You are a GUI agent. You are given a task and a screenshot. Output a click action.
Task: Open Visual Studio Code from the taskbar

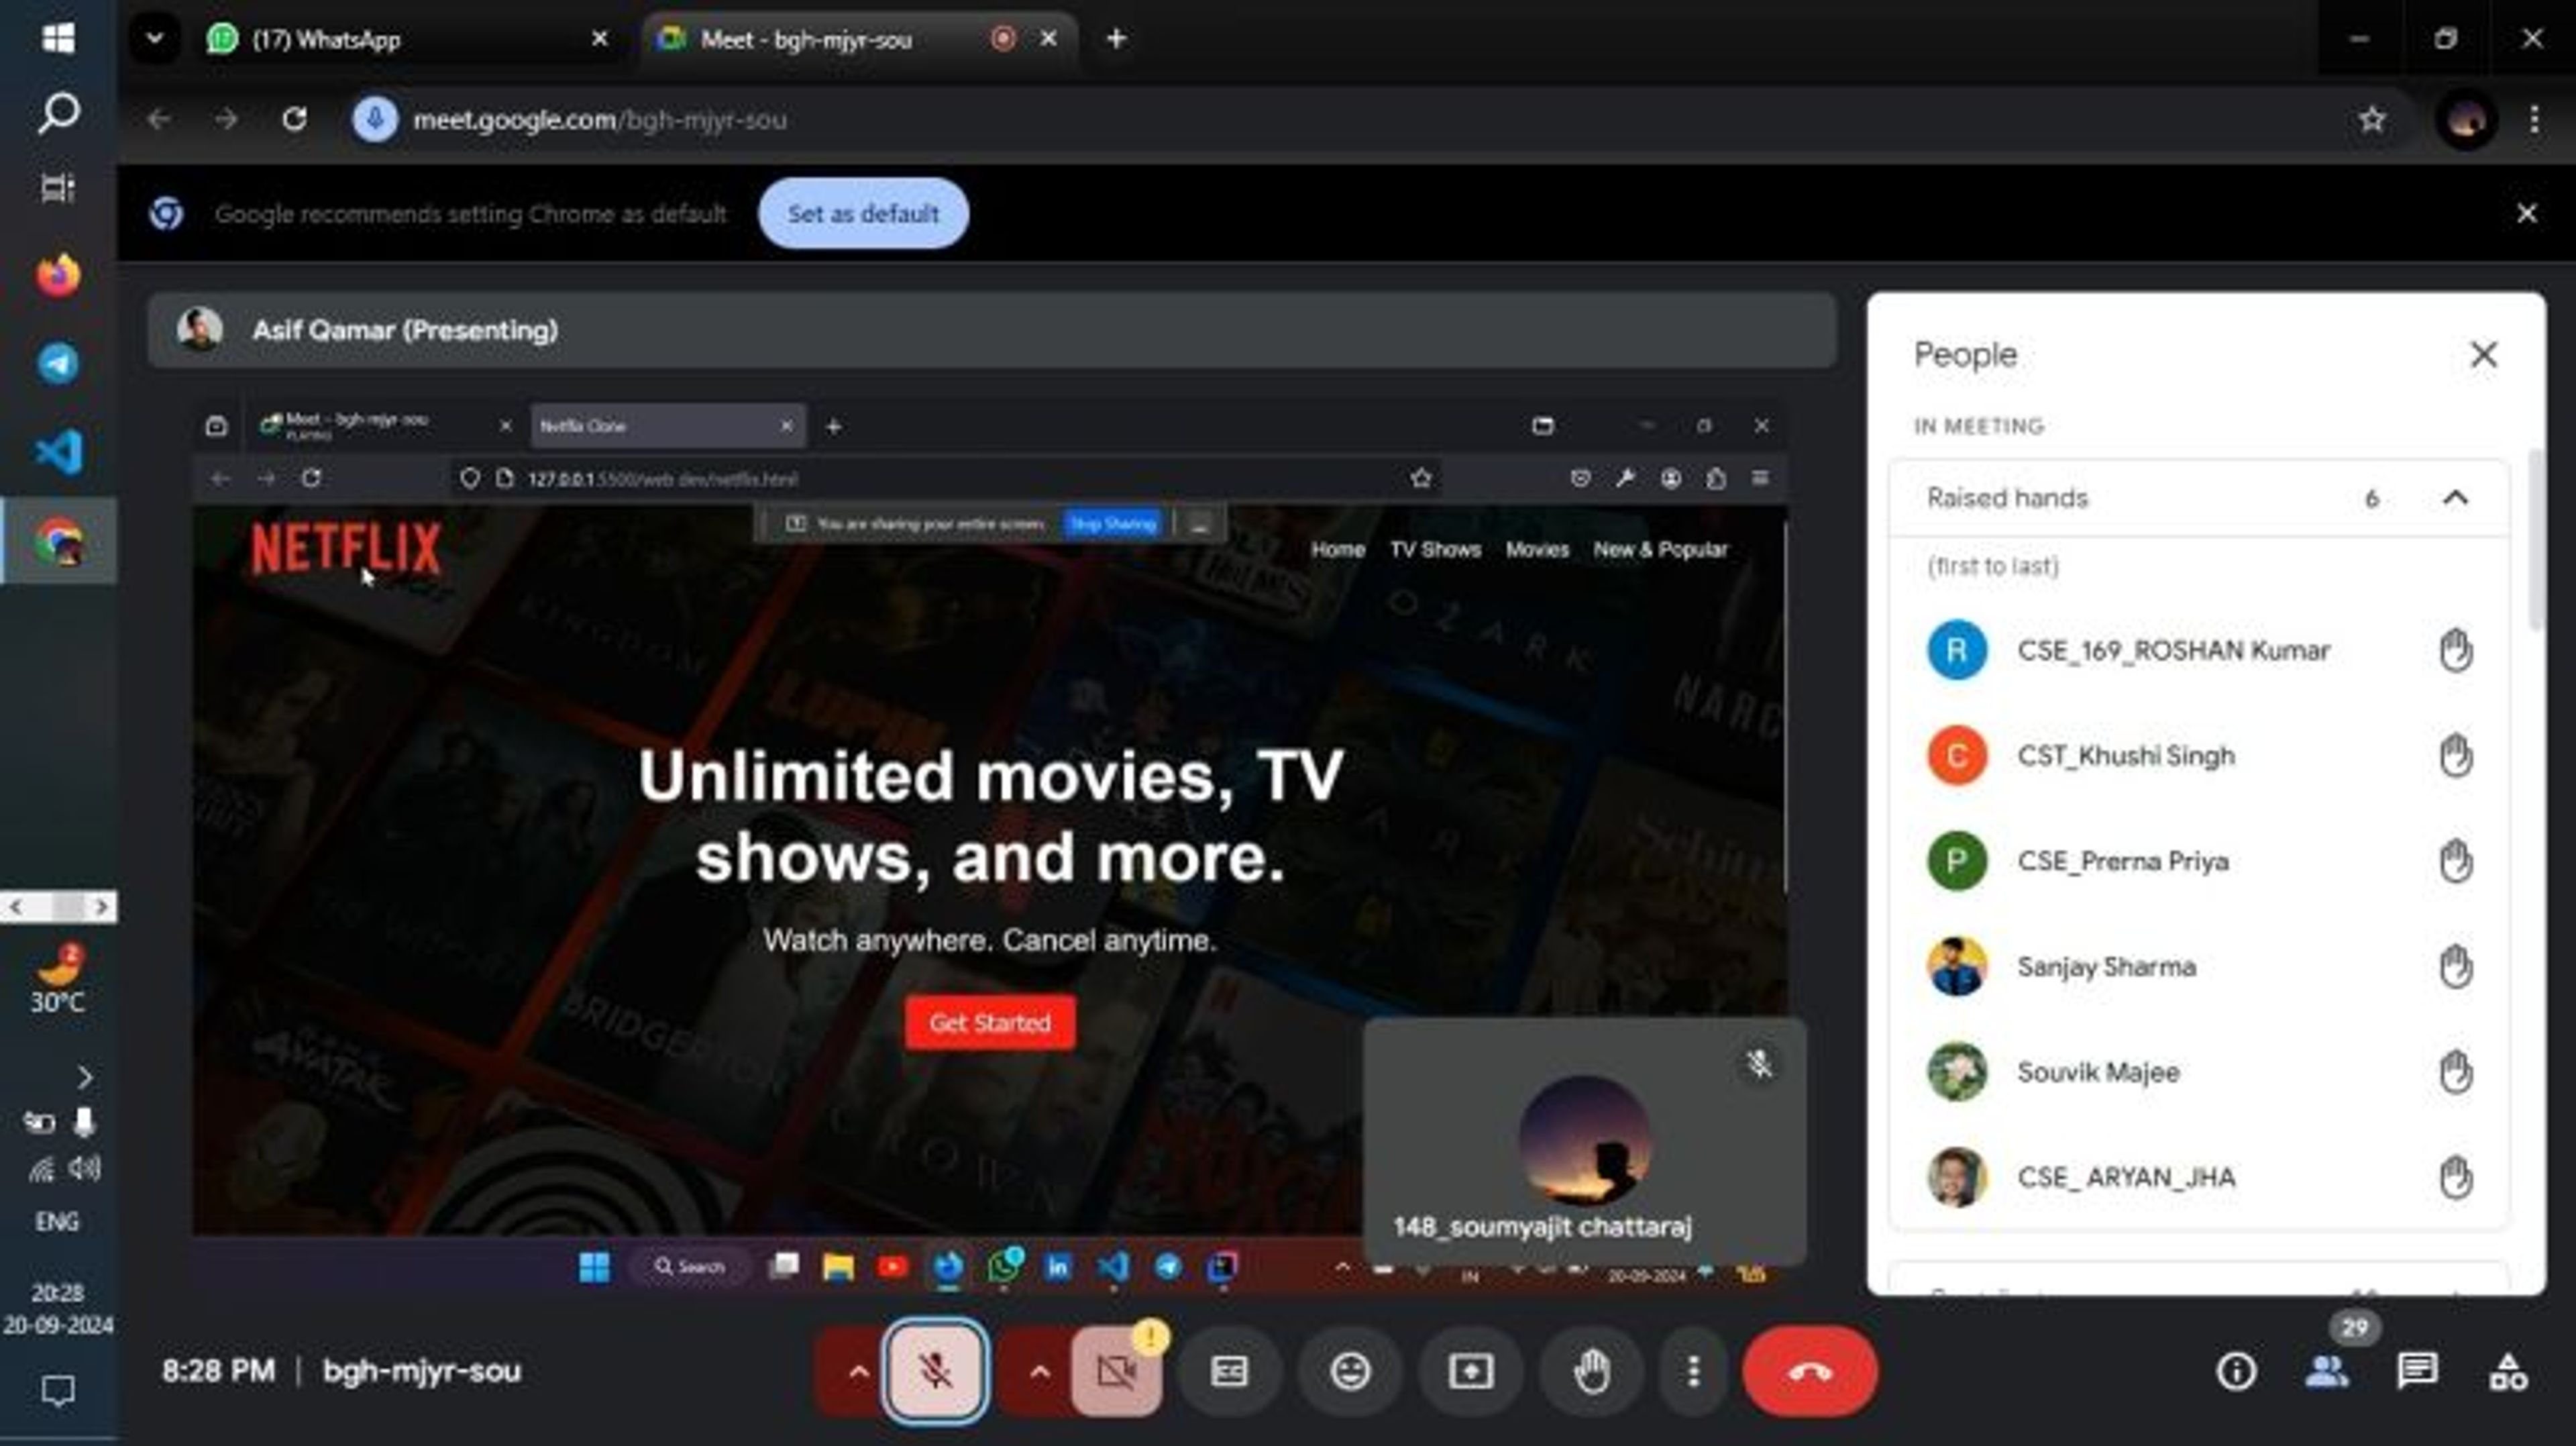tap(58, 452)
